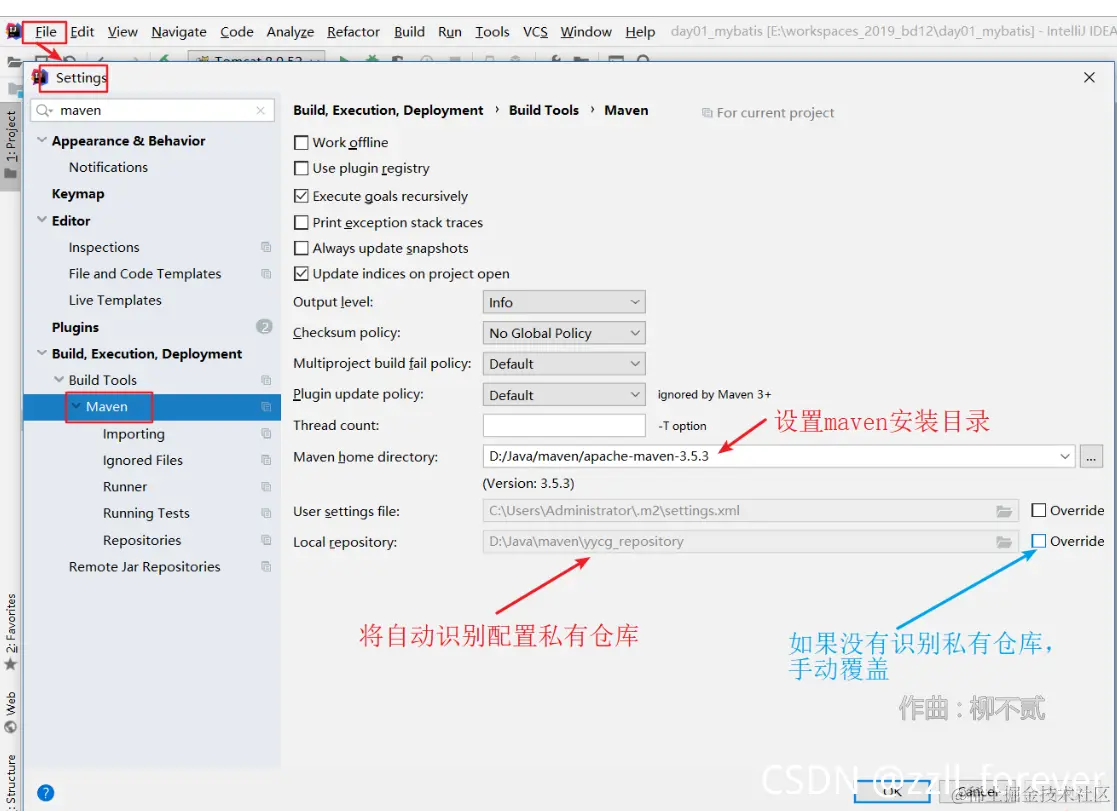This screenshot has width=1117, height=811.
Task: Enable the Work offline checkbox
Action: coord(301,143)
